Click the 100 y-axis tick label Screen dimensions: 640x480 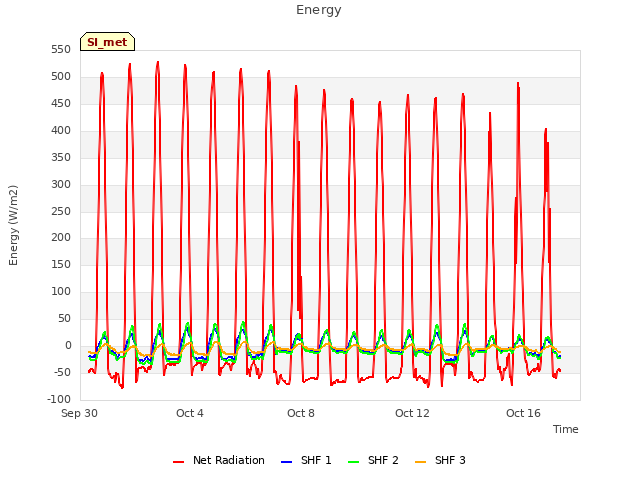pos(61,291)
